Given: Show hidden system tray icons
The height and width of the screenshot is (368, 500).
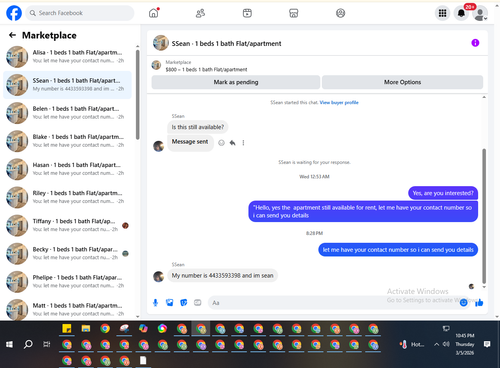Looking at the screenshot, I should (436, 344).
